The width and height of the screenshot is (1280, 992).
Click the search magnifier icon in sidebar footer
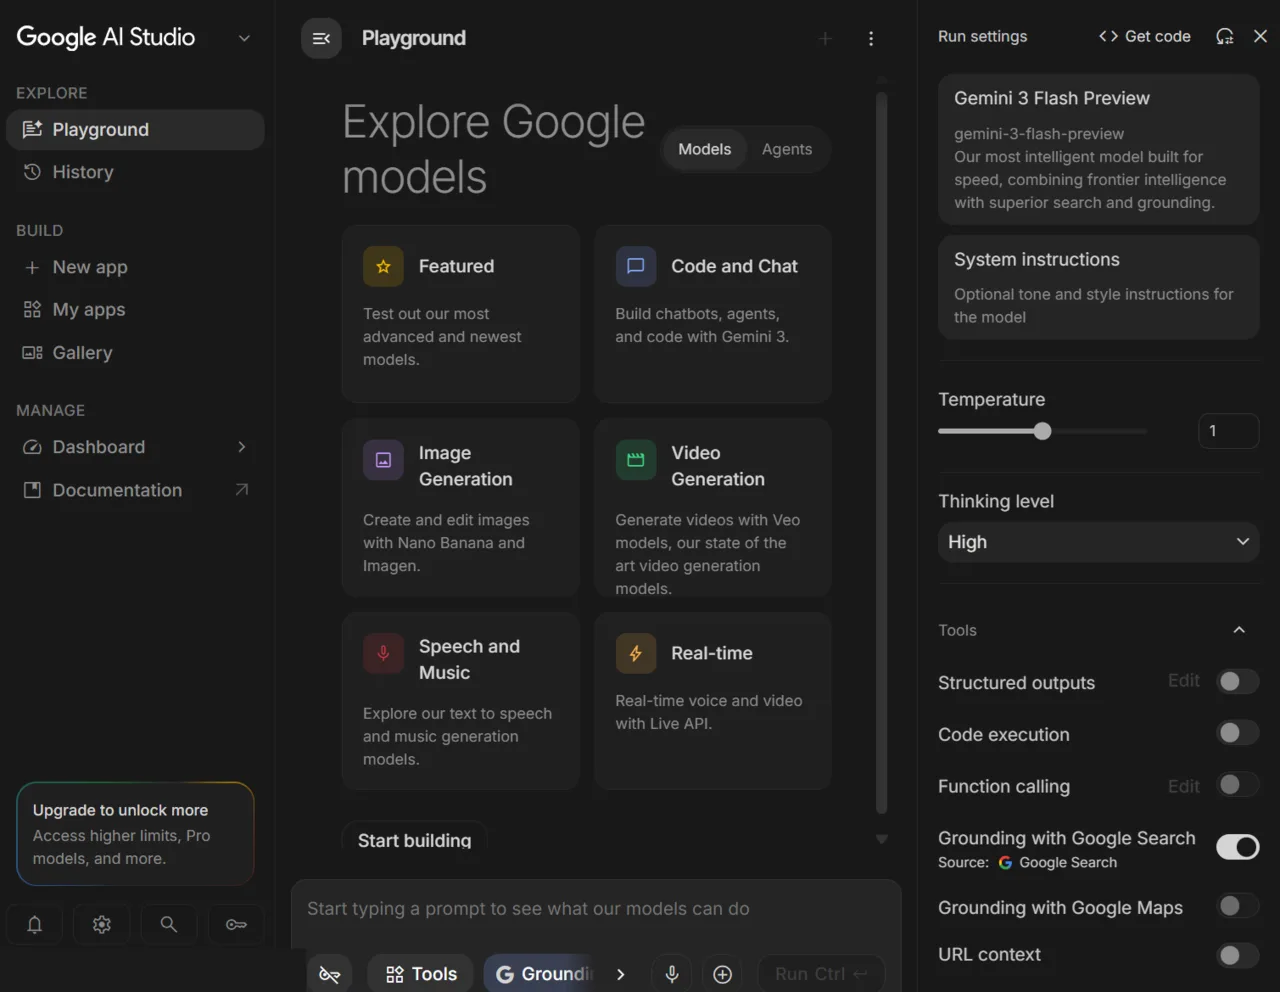click(x=169, y=924)
